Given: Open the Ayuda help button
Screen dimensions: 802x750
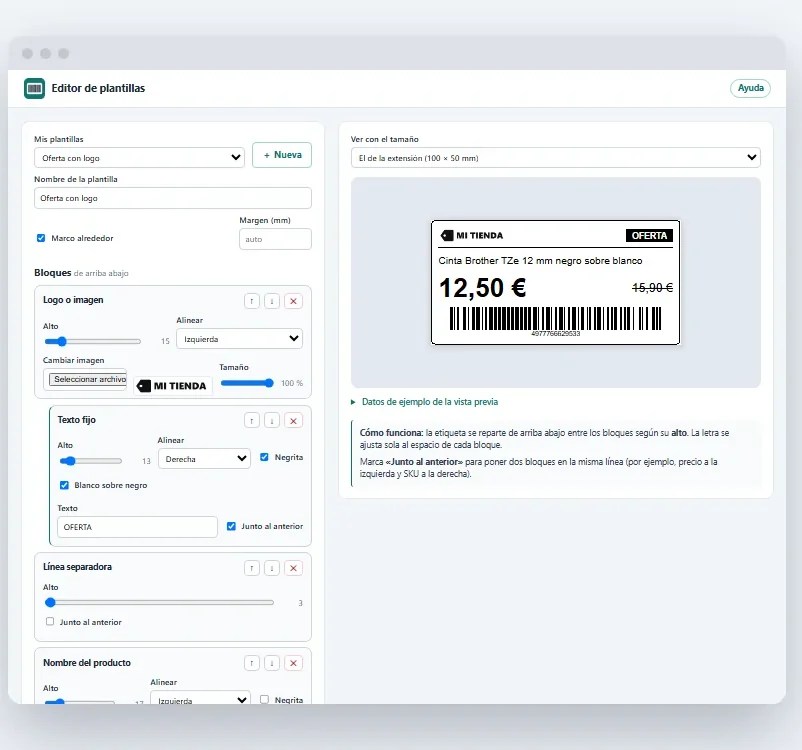Looking at the screenshot, I should coord(750,88).
